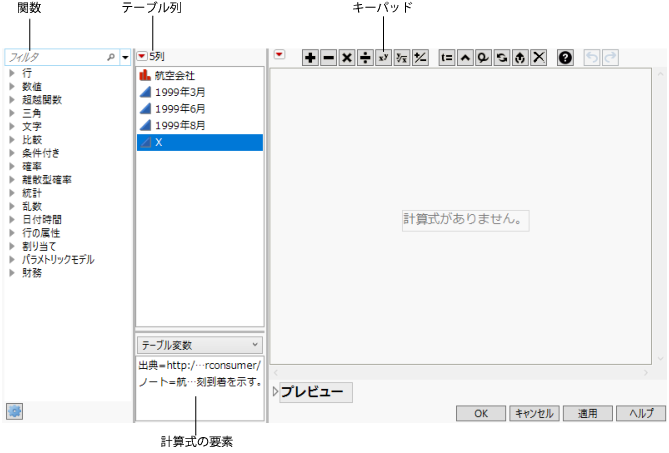
Task: Click the delete expression (X) keypad icon
Action: click(x=539, y=58)
